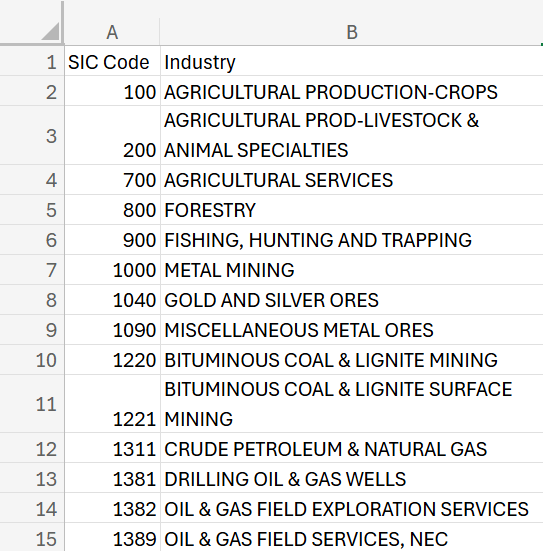543x551 pixels.
Task: Click the SIC Code header cell
Action: (112, 61)
